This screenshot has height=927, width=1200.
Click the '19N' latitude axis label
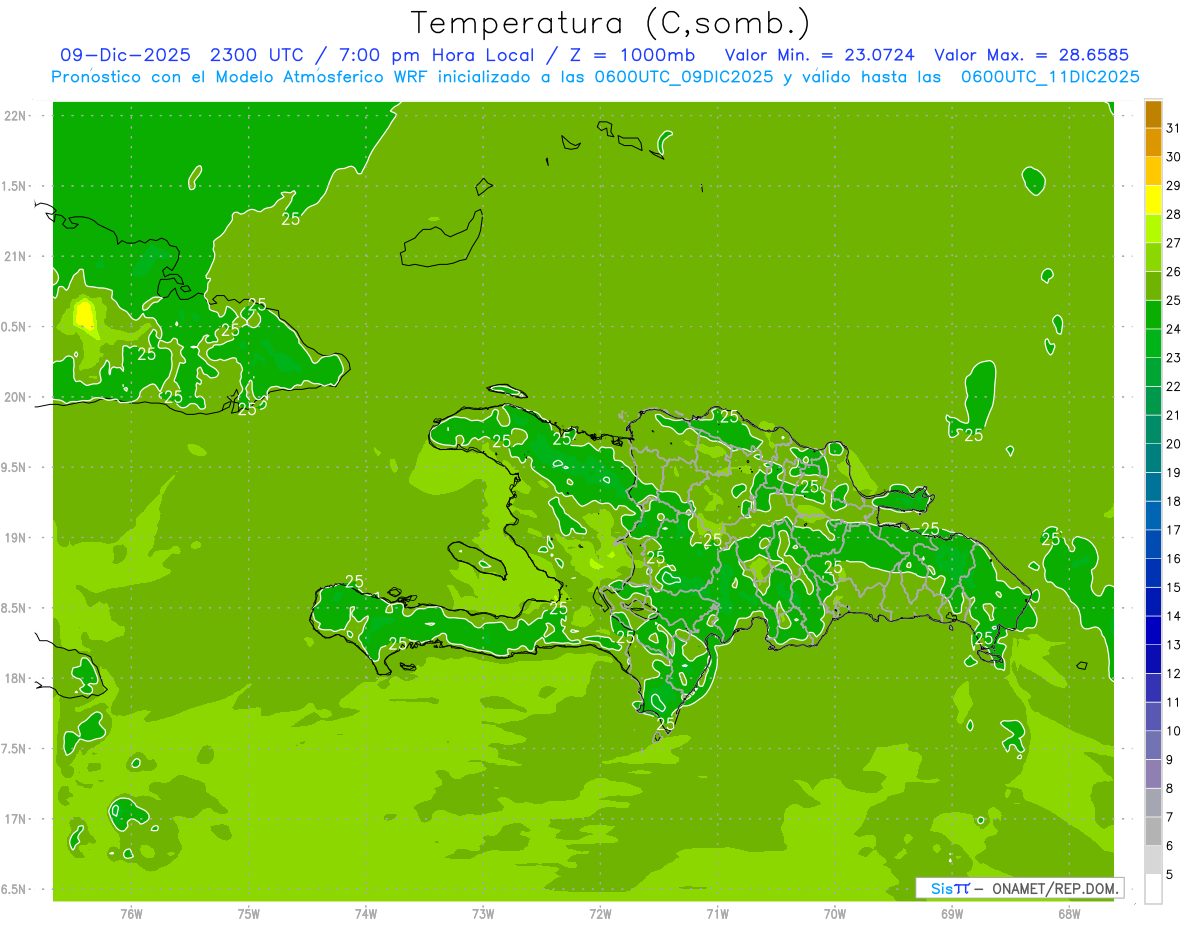(16, 538)
